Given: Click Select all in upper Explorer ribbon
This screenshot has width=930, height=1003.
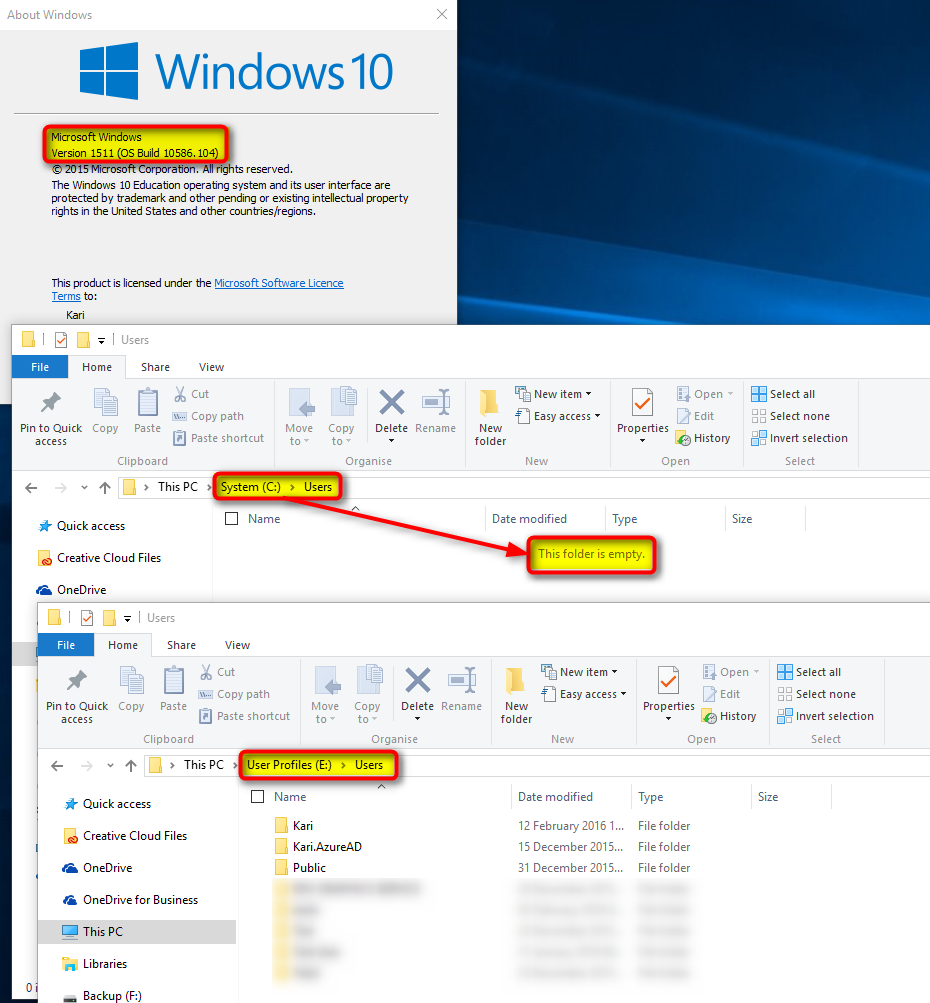Looking at the screenshot, I should (x=784, y=394).
